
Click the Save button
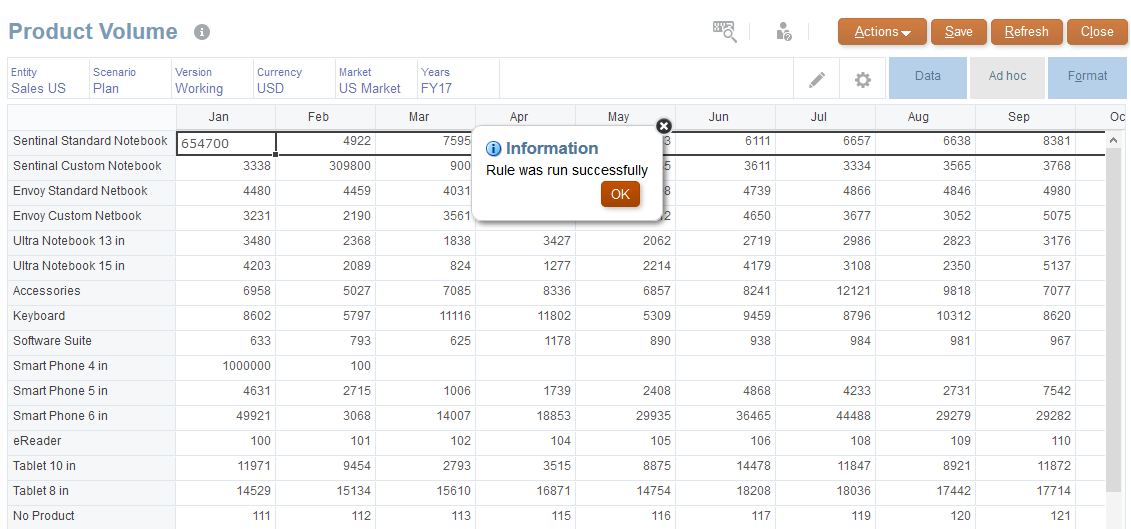pos(958,32)
